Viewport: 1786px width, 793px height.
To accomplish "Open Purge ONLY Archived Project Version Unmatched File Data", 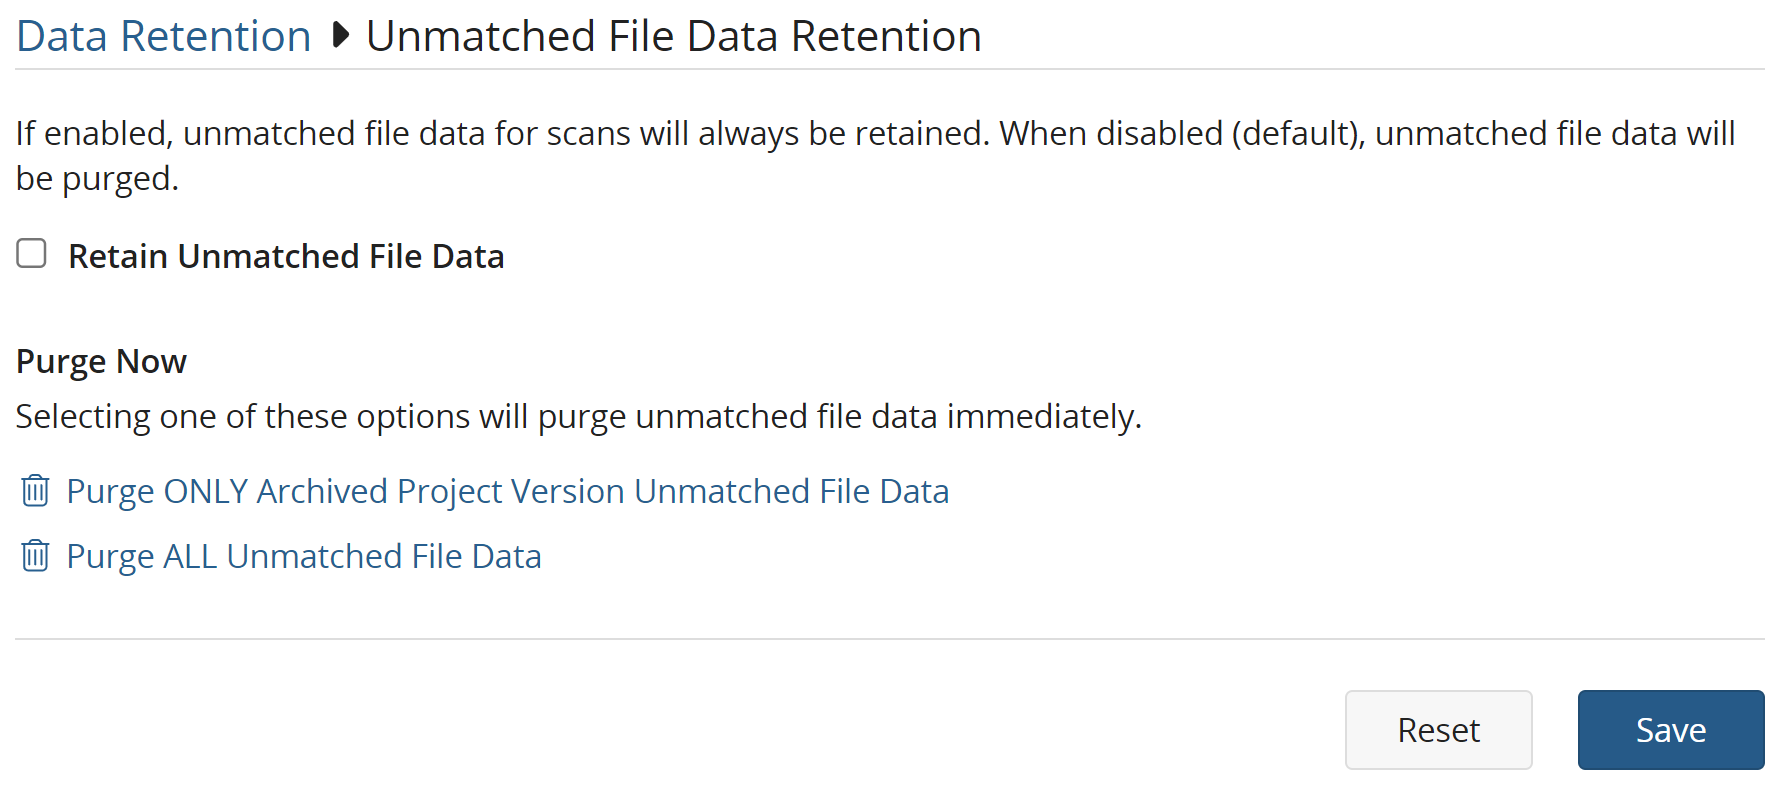I will click(x=507, y=492).
